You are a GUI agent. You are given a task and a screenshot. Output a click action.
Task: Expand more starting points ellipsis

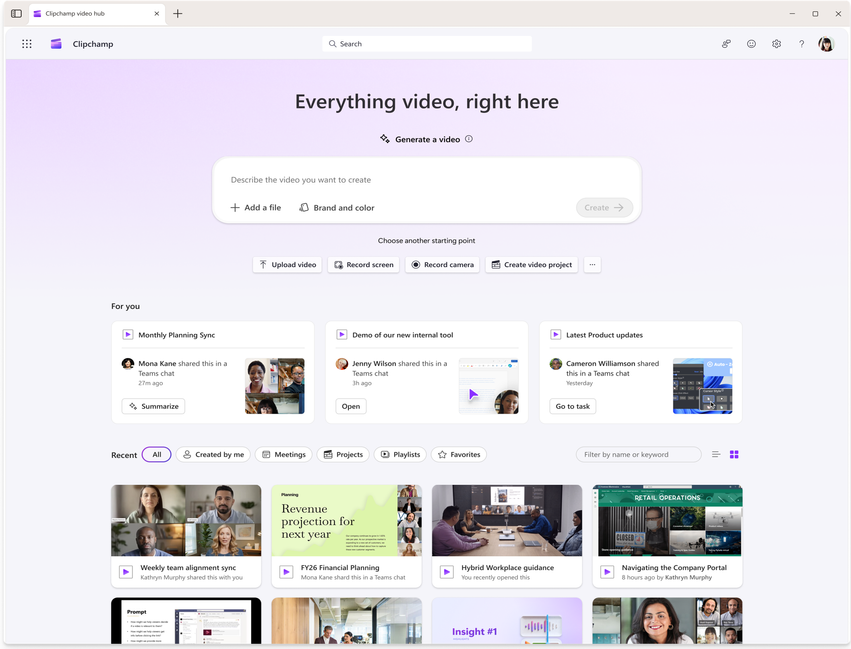[x=592, y=265]
